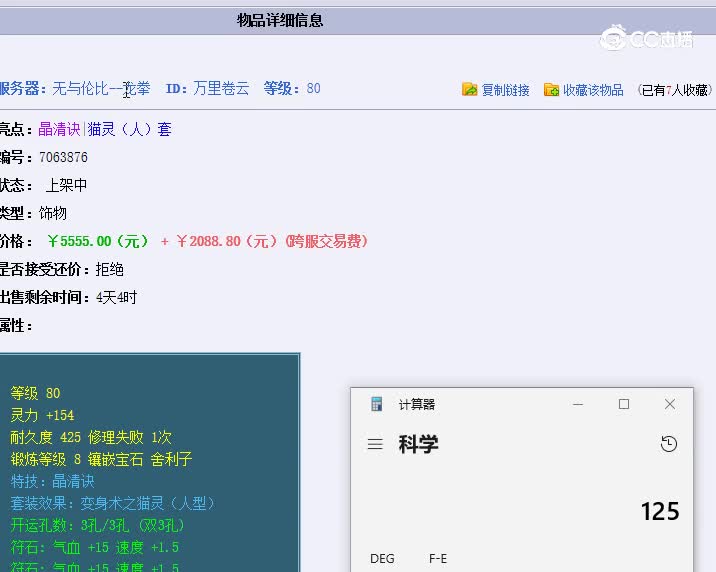Minimize the calculator window

[578, 404]
